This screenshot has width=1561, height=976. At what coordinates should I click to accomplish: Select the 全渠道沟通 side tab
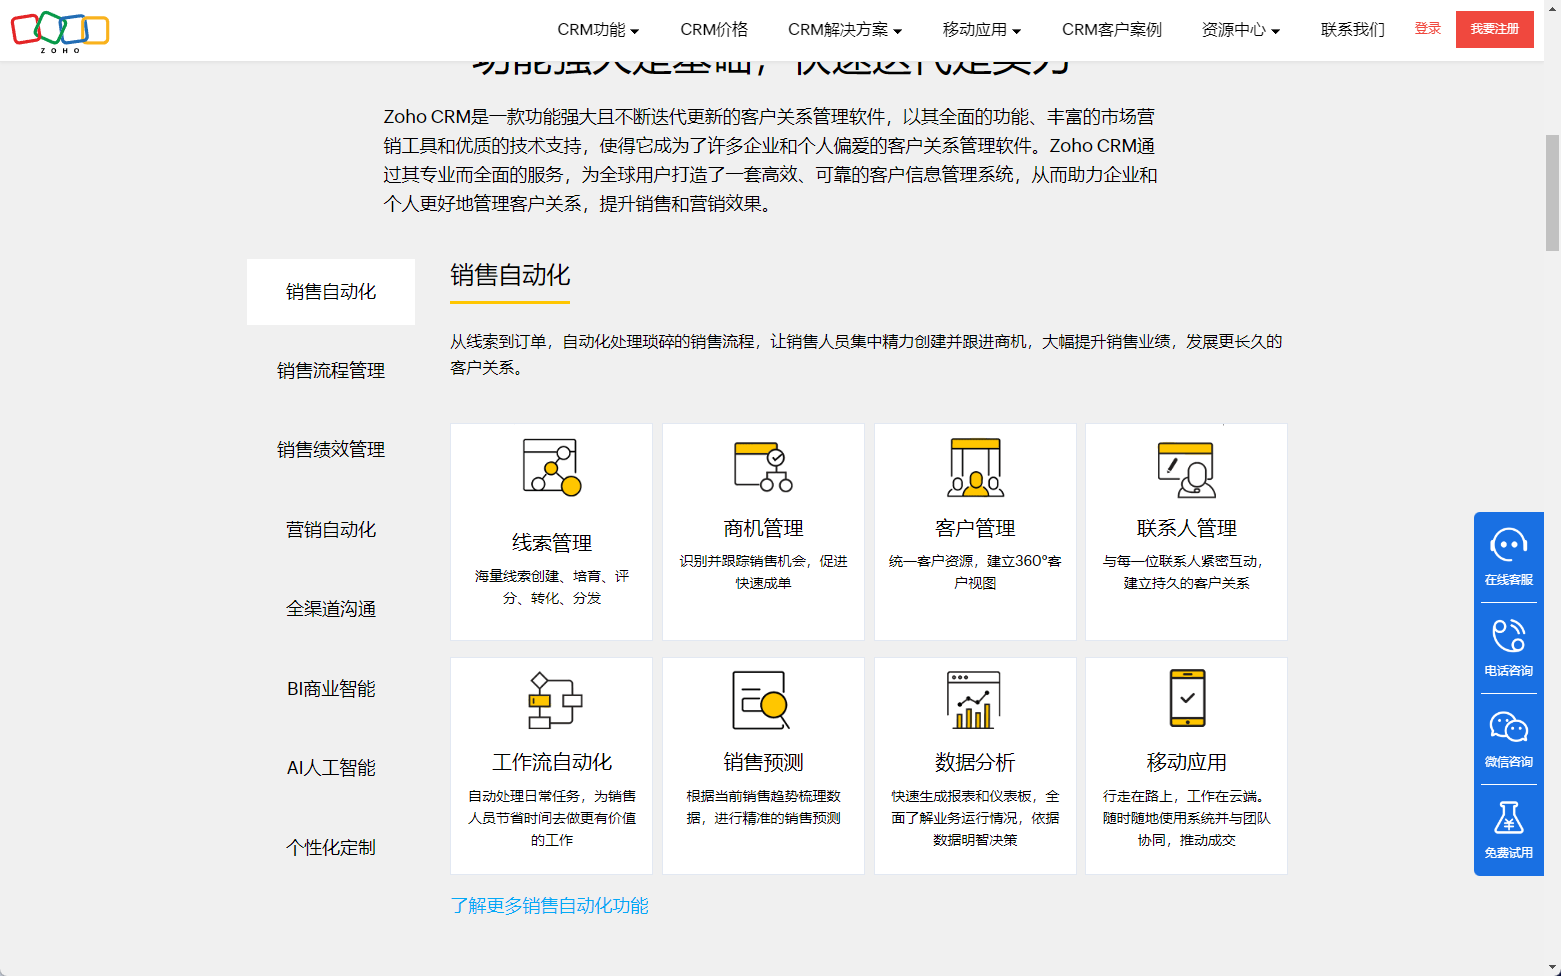click(331, 609)
